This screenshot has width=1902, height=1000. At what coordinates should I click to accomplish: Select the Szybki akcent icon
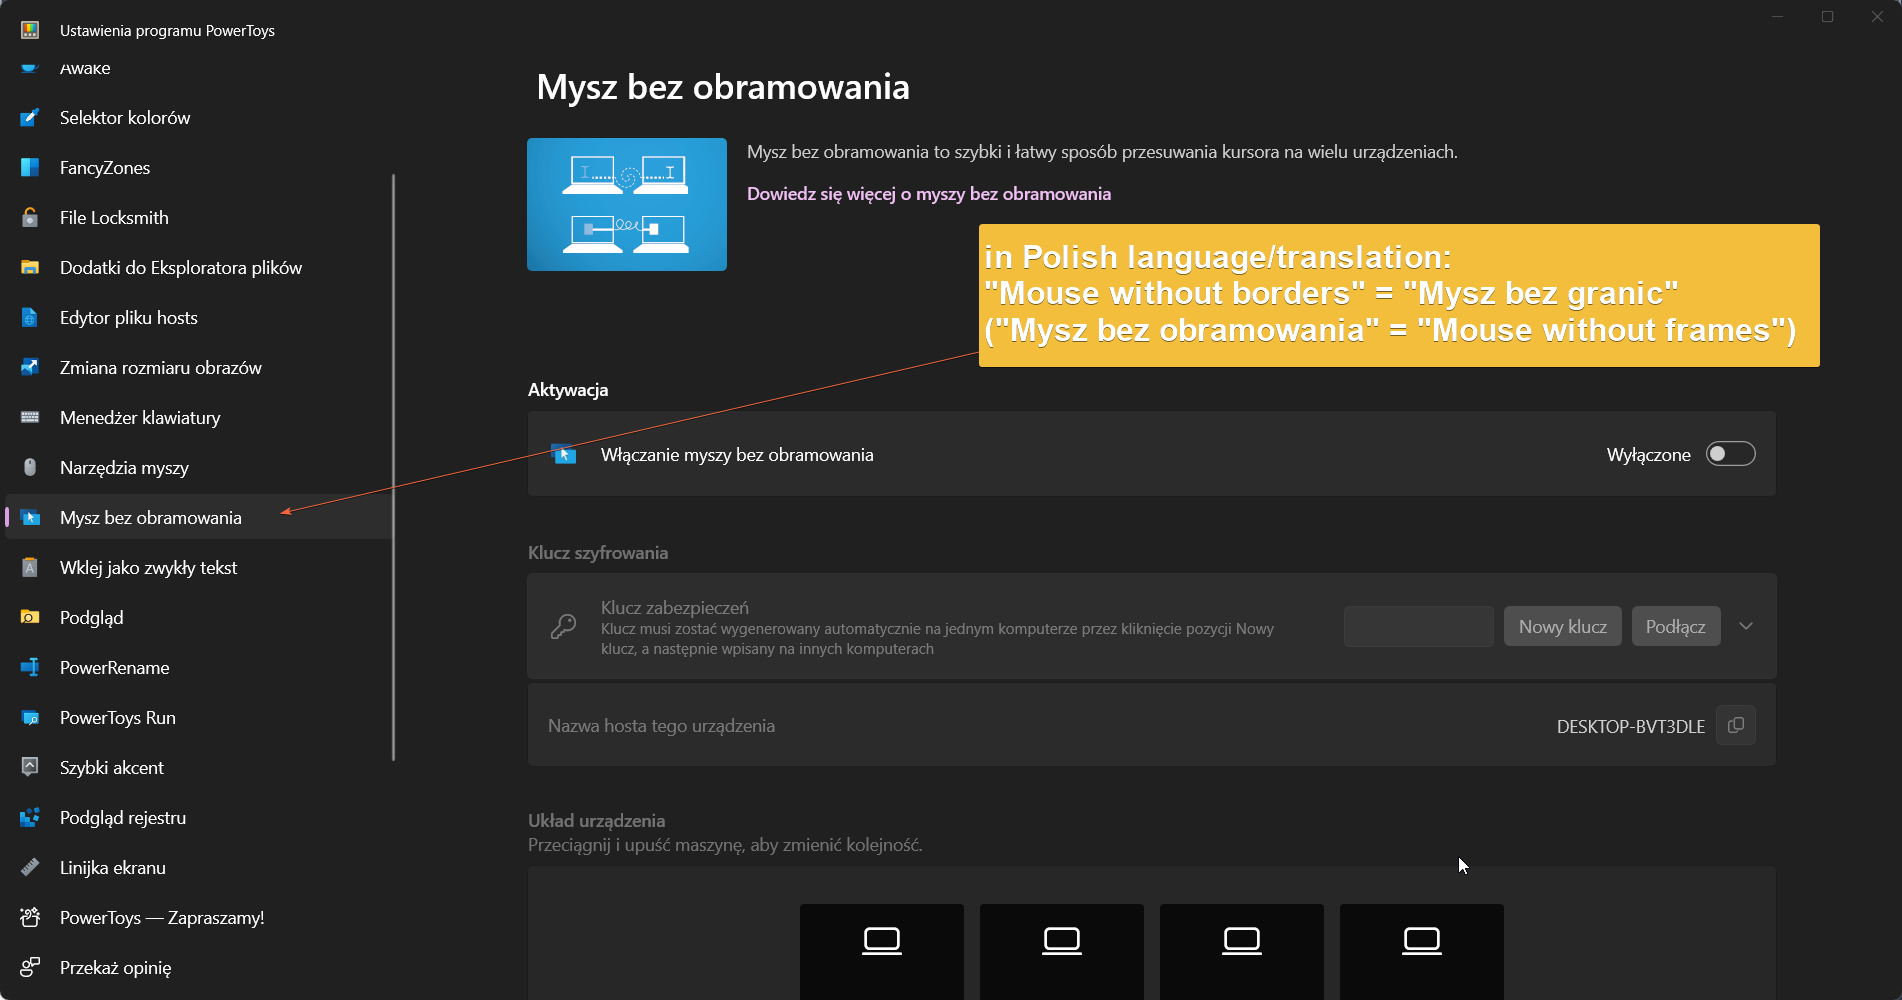(x=29, y=767)
